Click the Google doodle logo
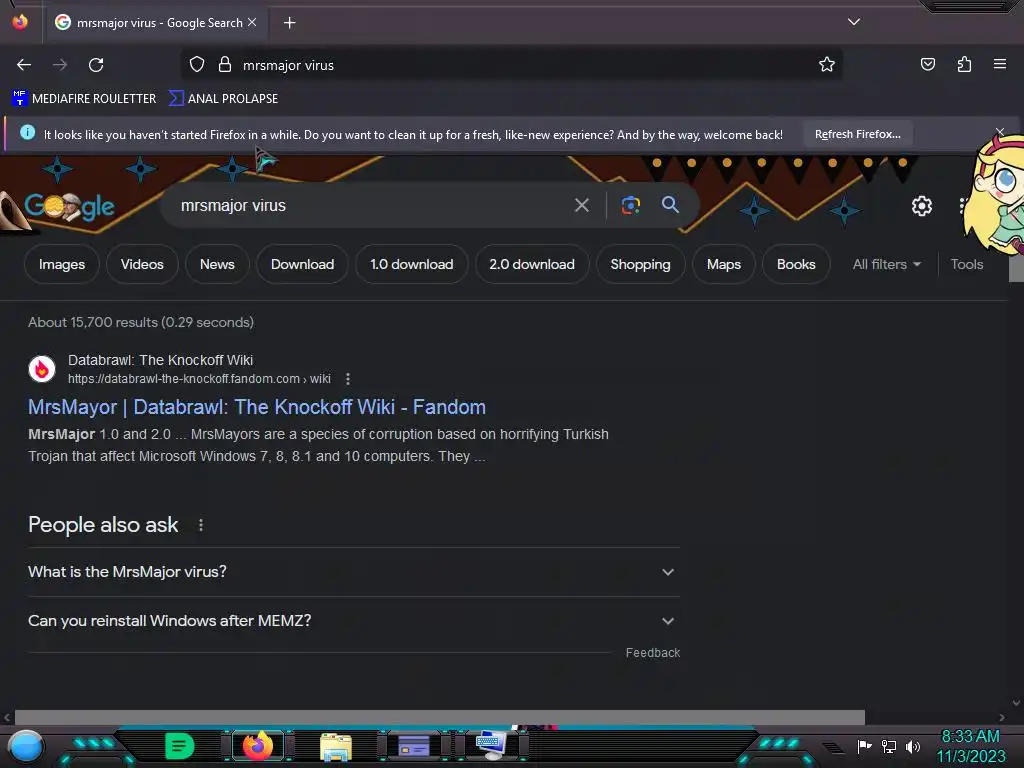 (x=69, y=207)
